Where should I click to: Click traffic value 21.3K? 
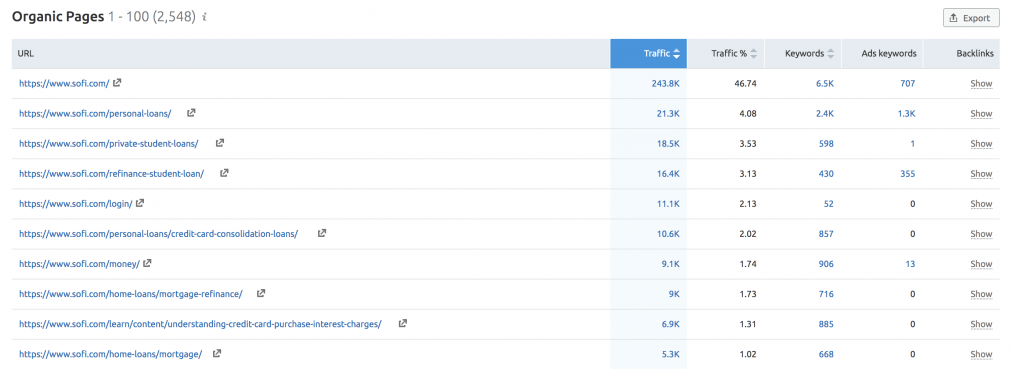click(x=668, y=114)
